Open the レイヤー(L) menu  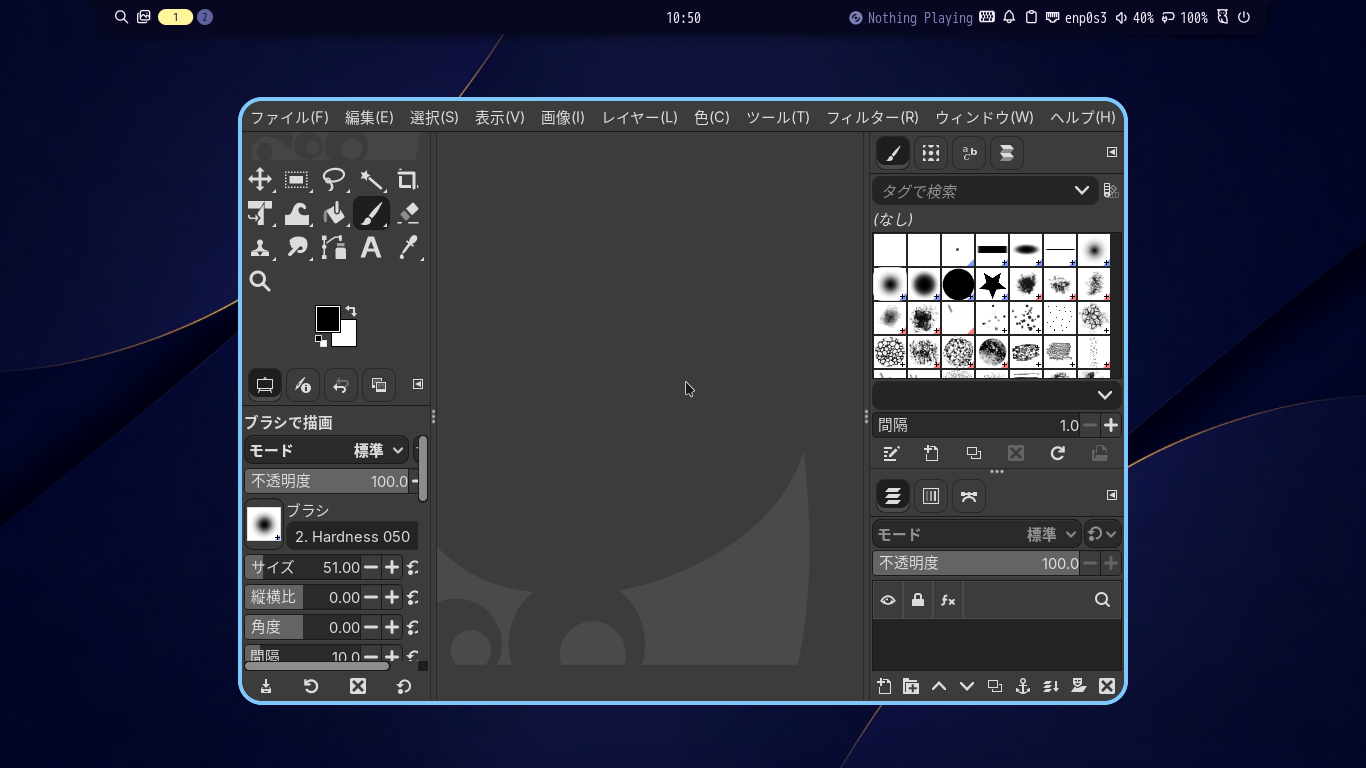pos(639,117)
